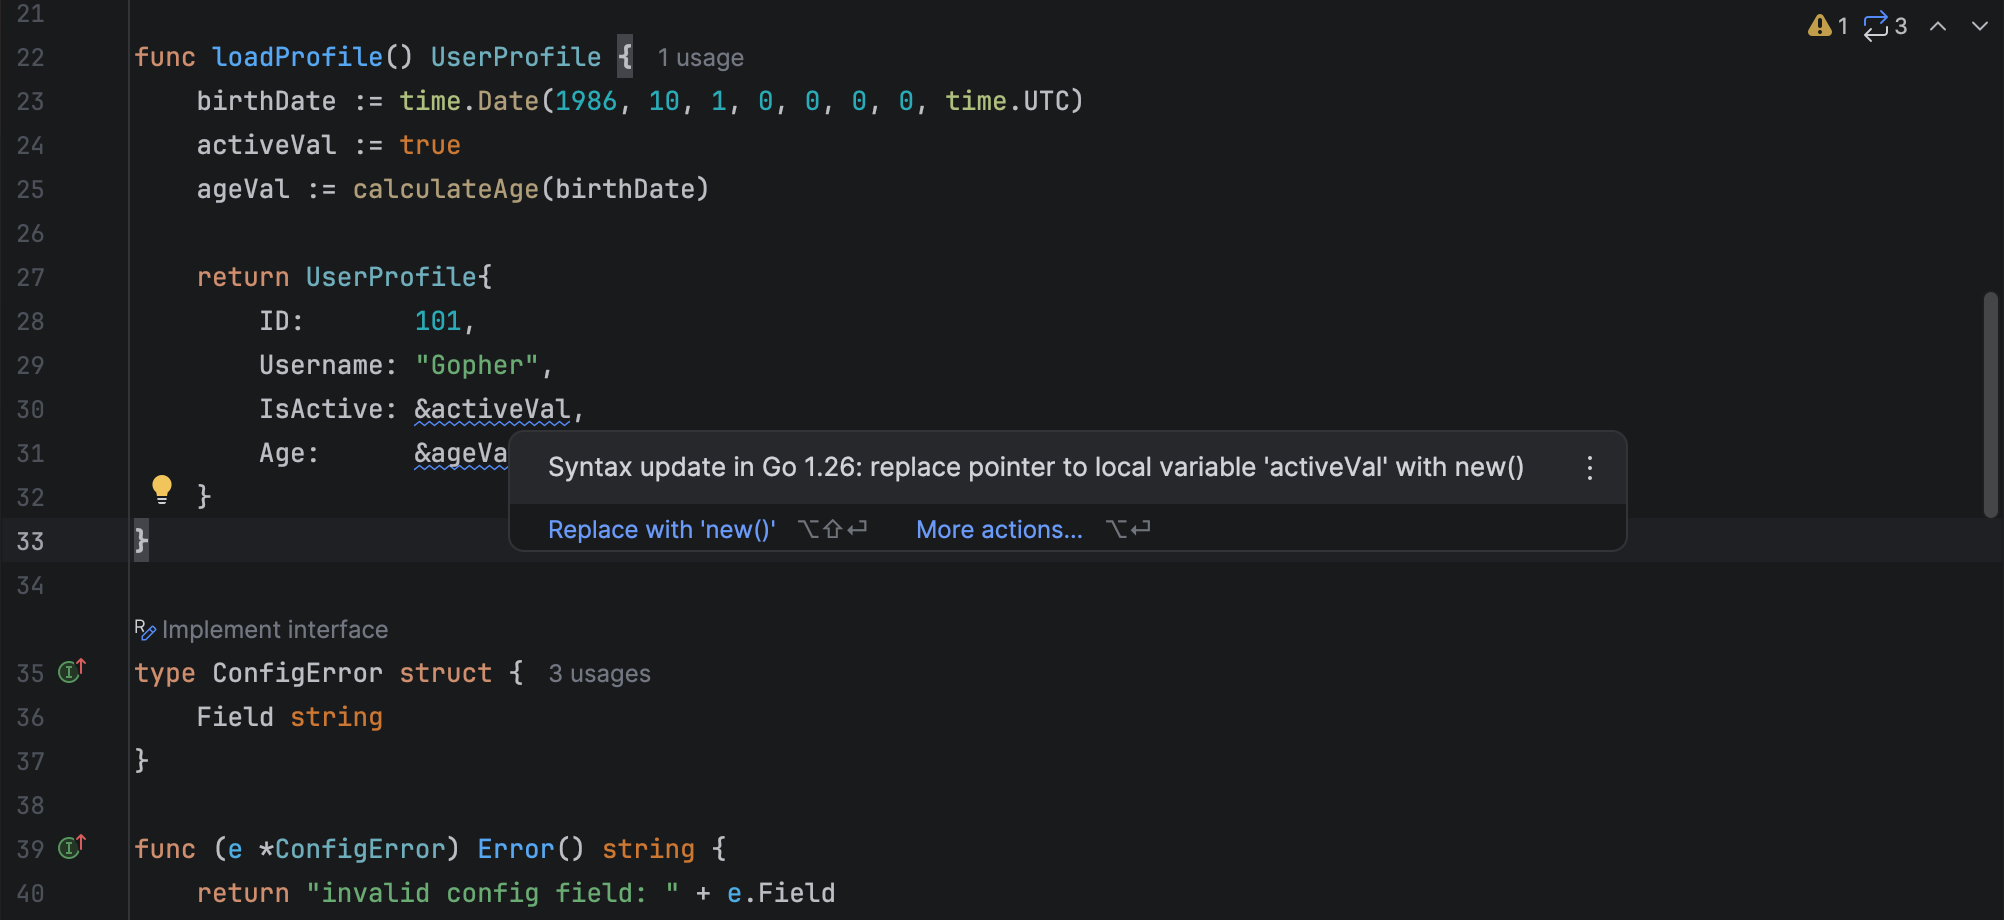
Task: Open the More actions... link
Action: [x=998, y=529]
